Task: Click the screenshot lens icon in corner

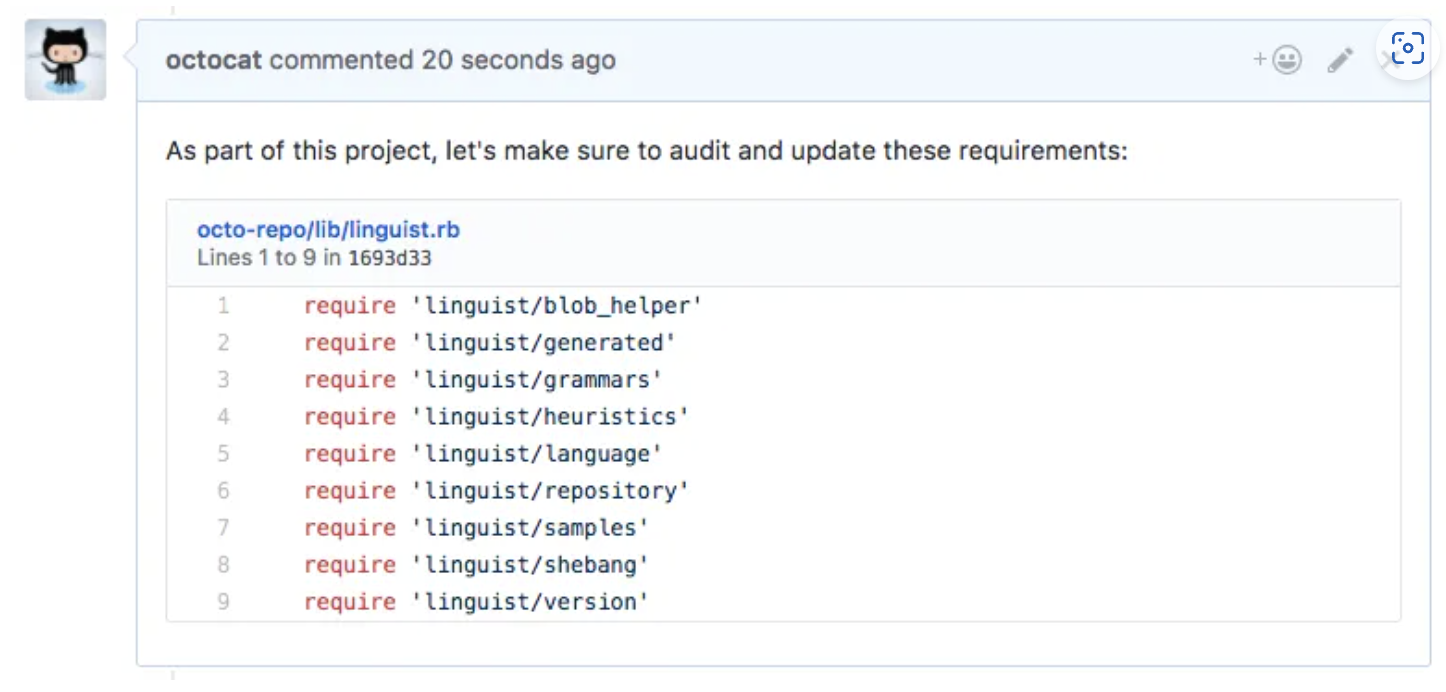Action: click(x=1407, y=49)
